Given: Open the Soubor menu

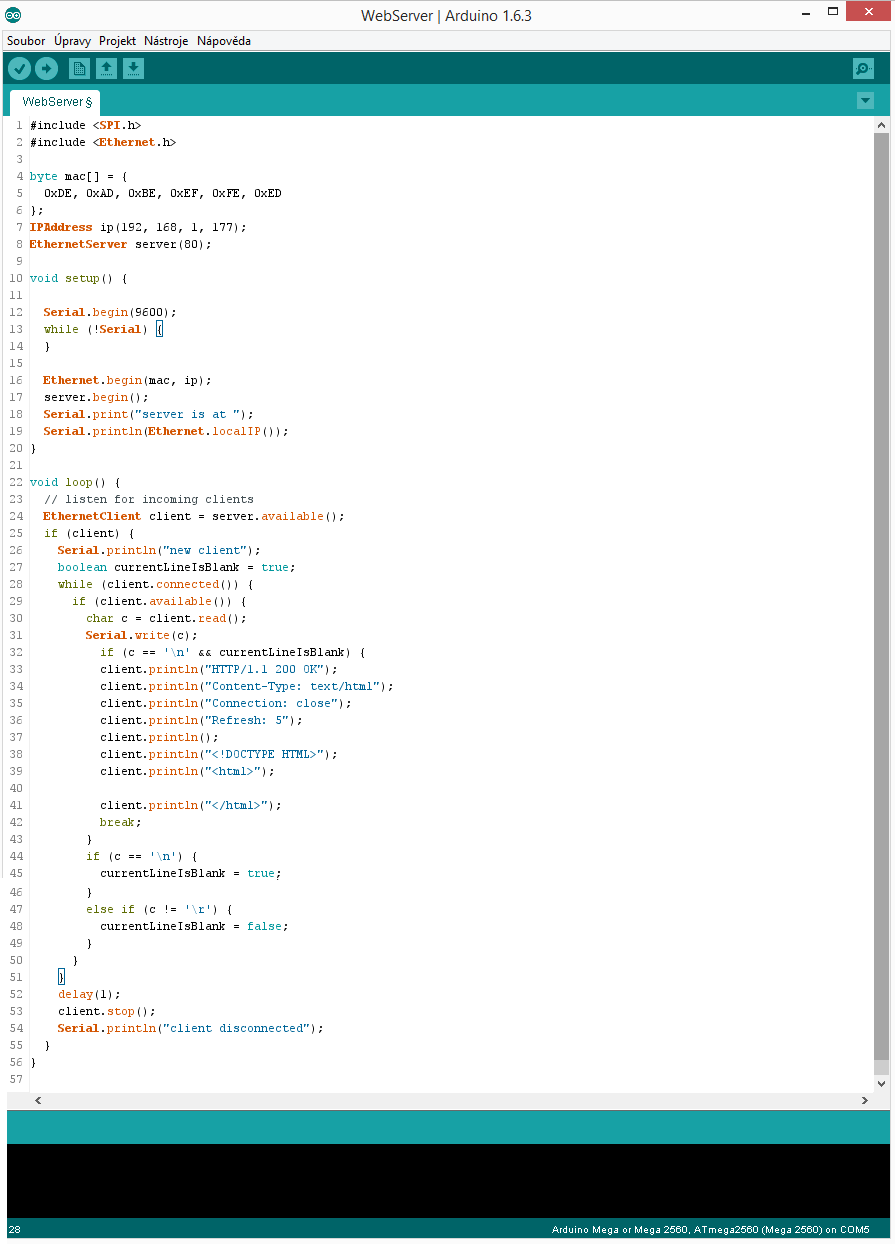Looking at the screenshot, I should coord(26,41).
